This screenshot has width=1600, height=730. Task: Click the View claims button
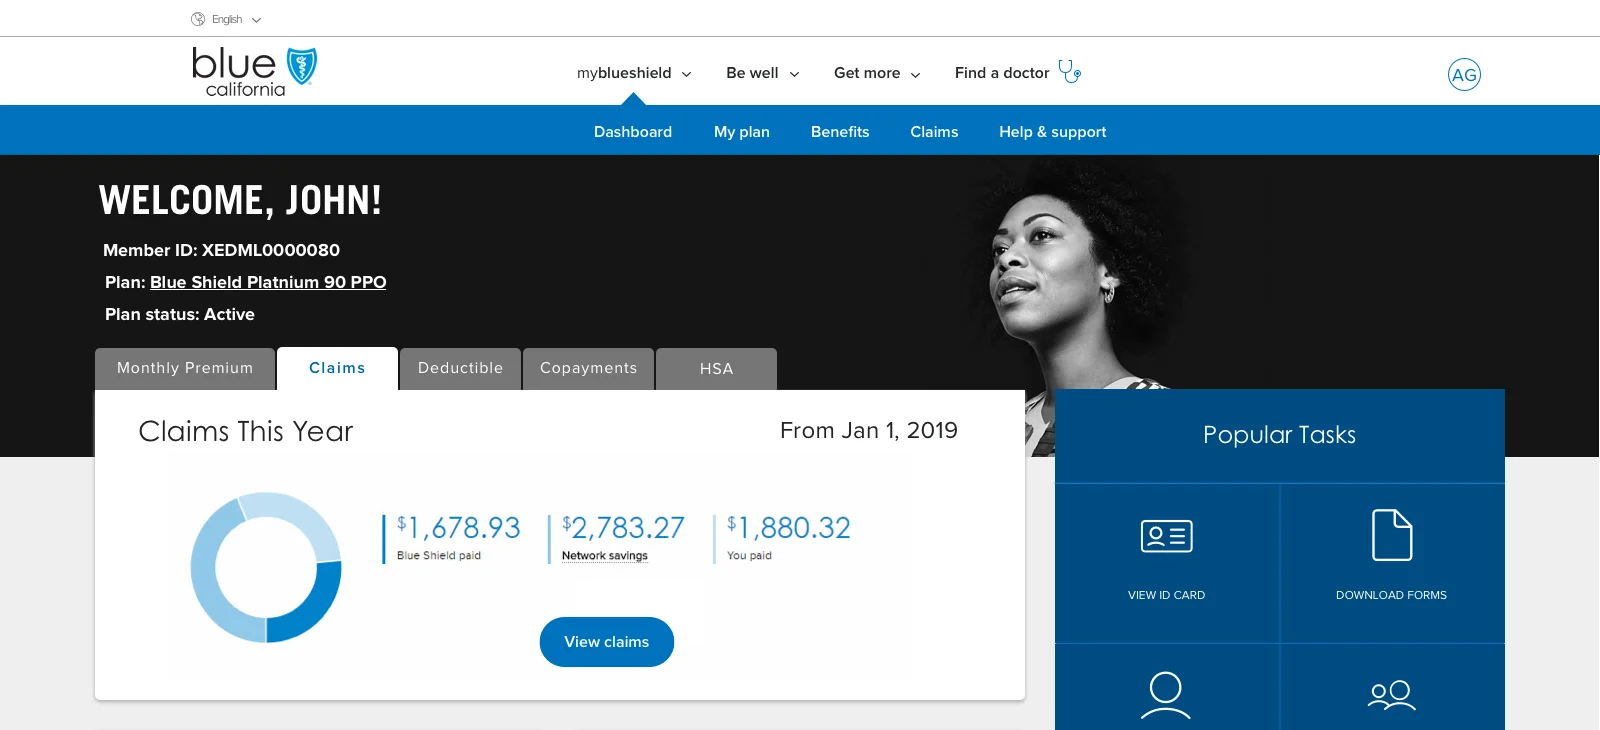pos(607,642)
